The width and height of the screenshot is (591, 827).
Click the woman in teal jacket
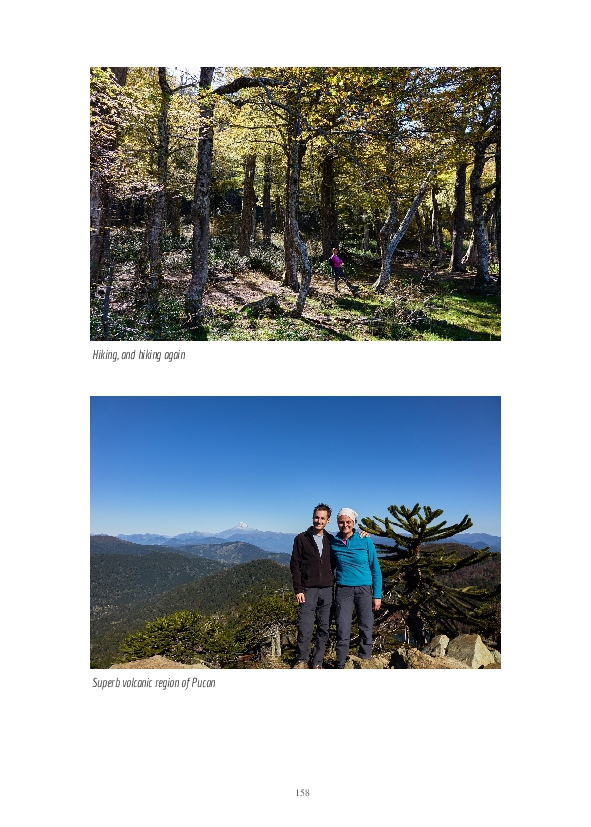click(356, 587)
